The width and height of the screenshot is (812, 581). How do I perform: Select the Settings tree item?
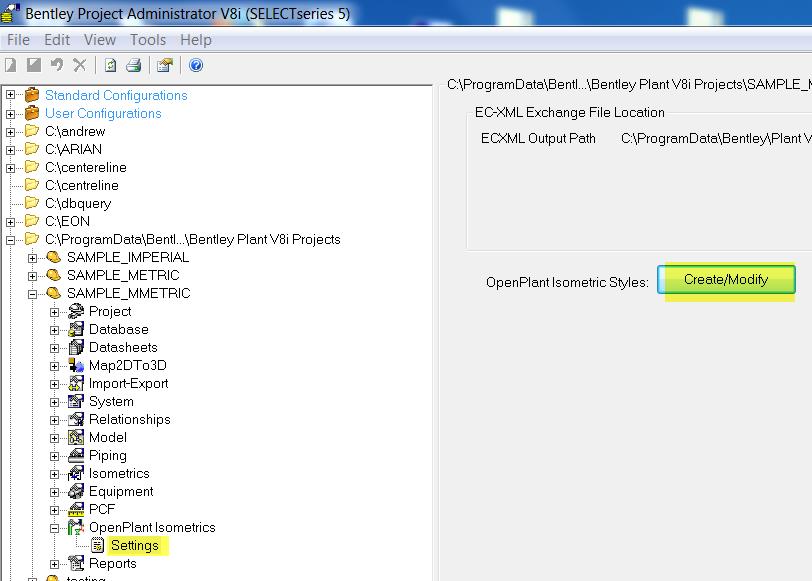[x=135, y=545]
